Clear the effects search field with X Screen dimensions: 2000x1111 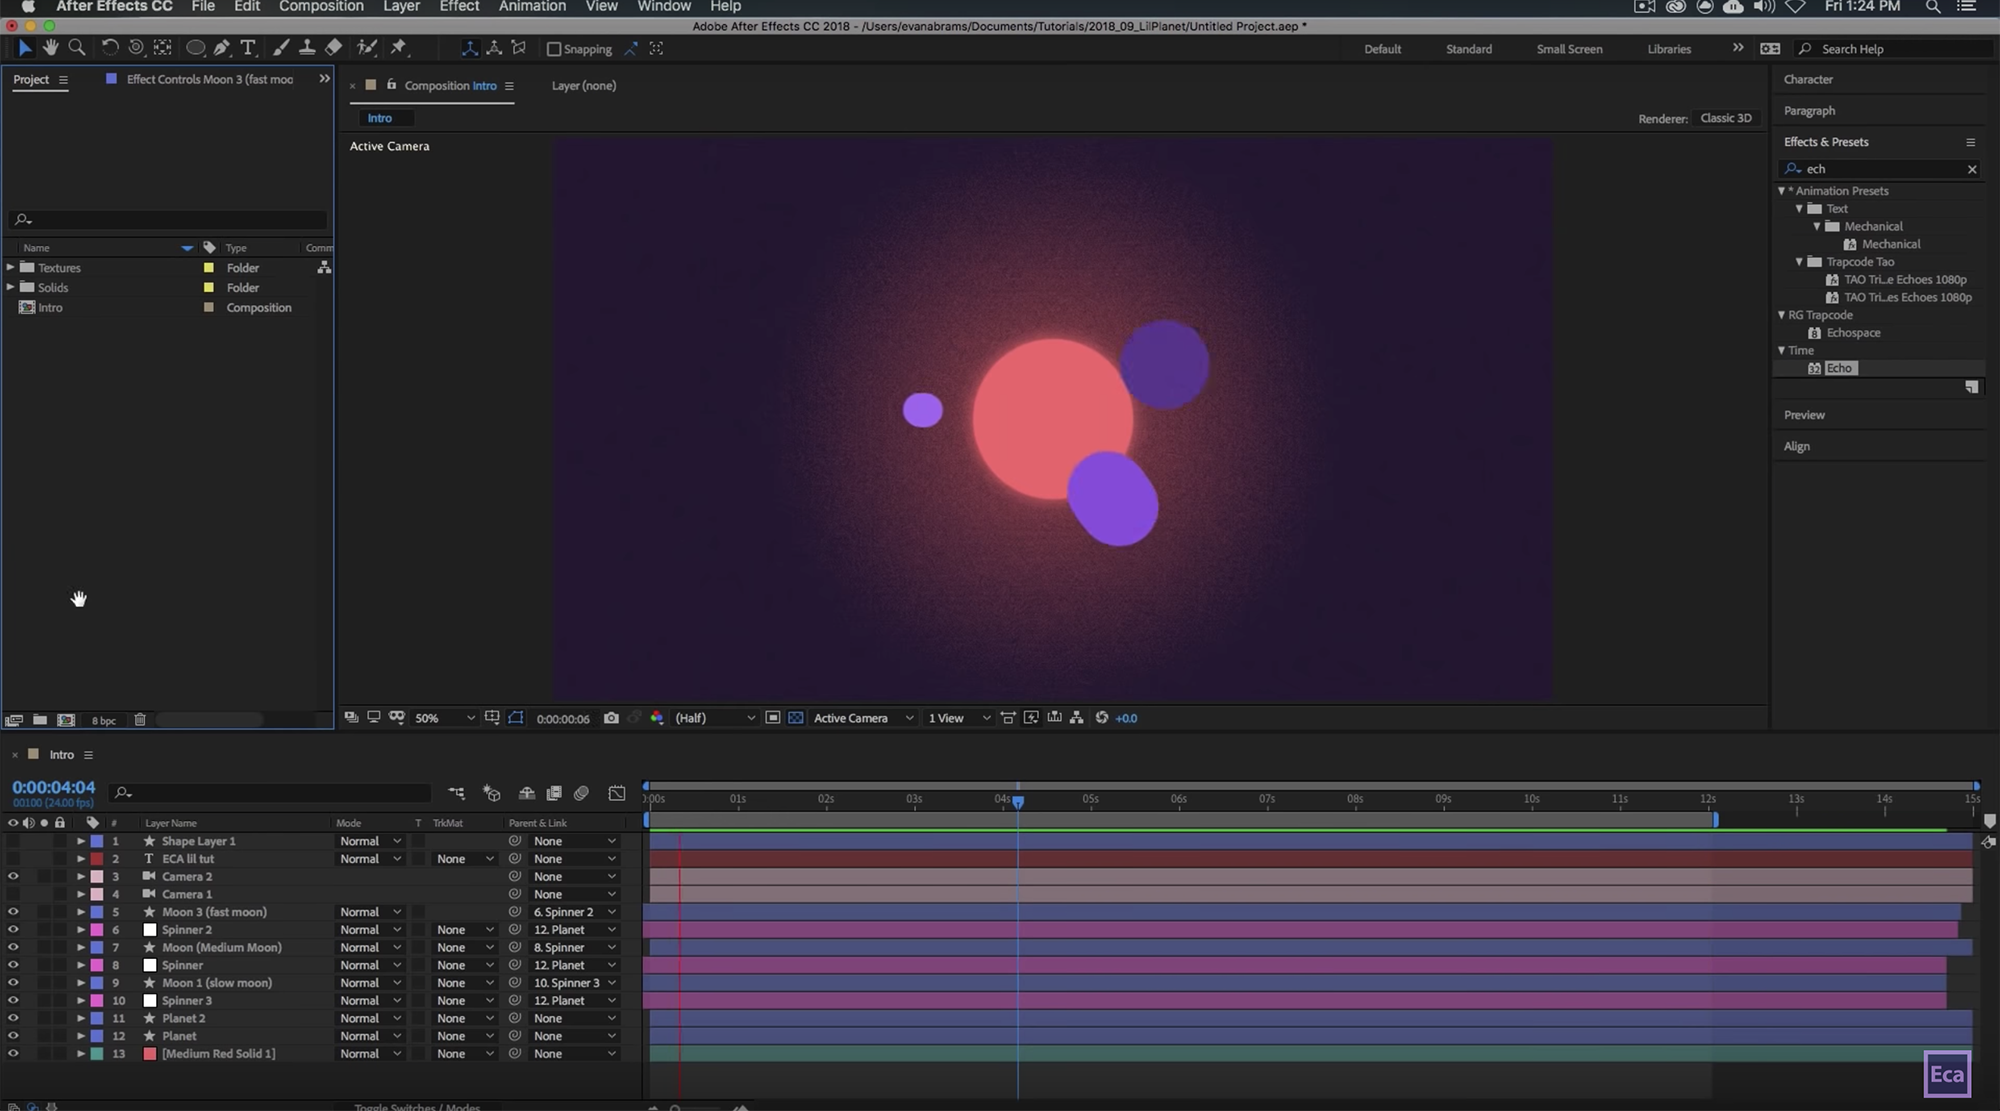click(1972, 169)
